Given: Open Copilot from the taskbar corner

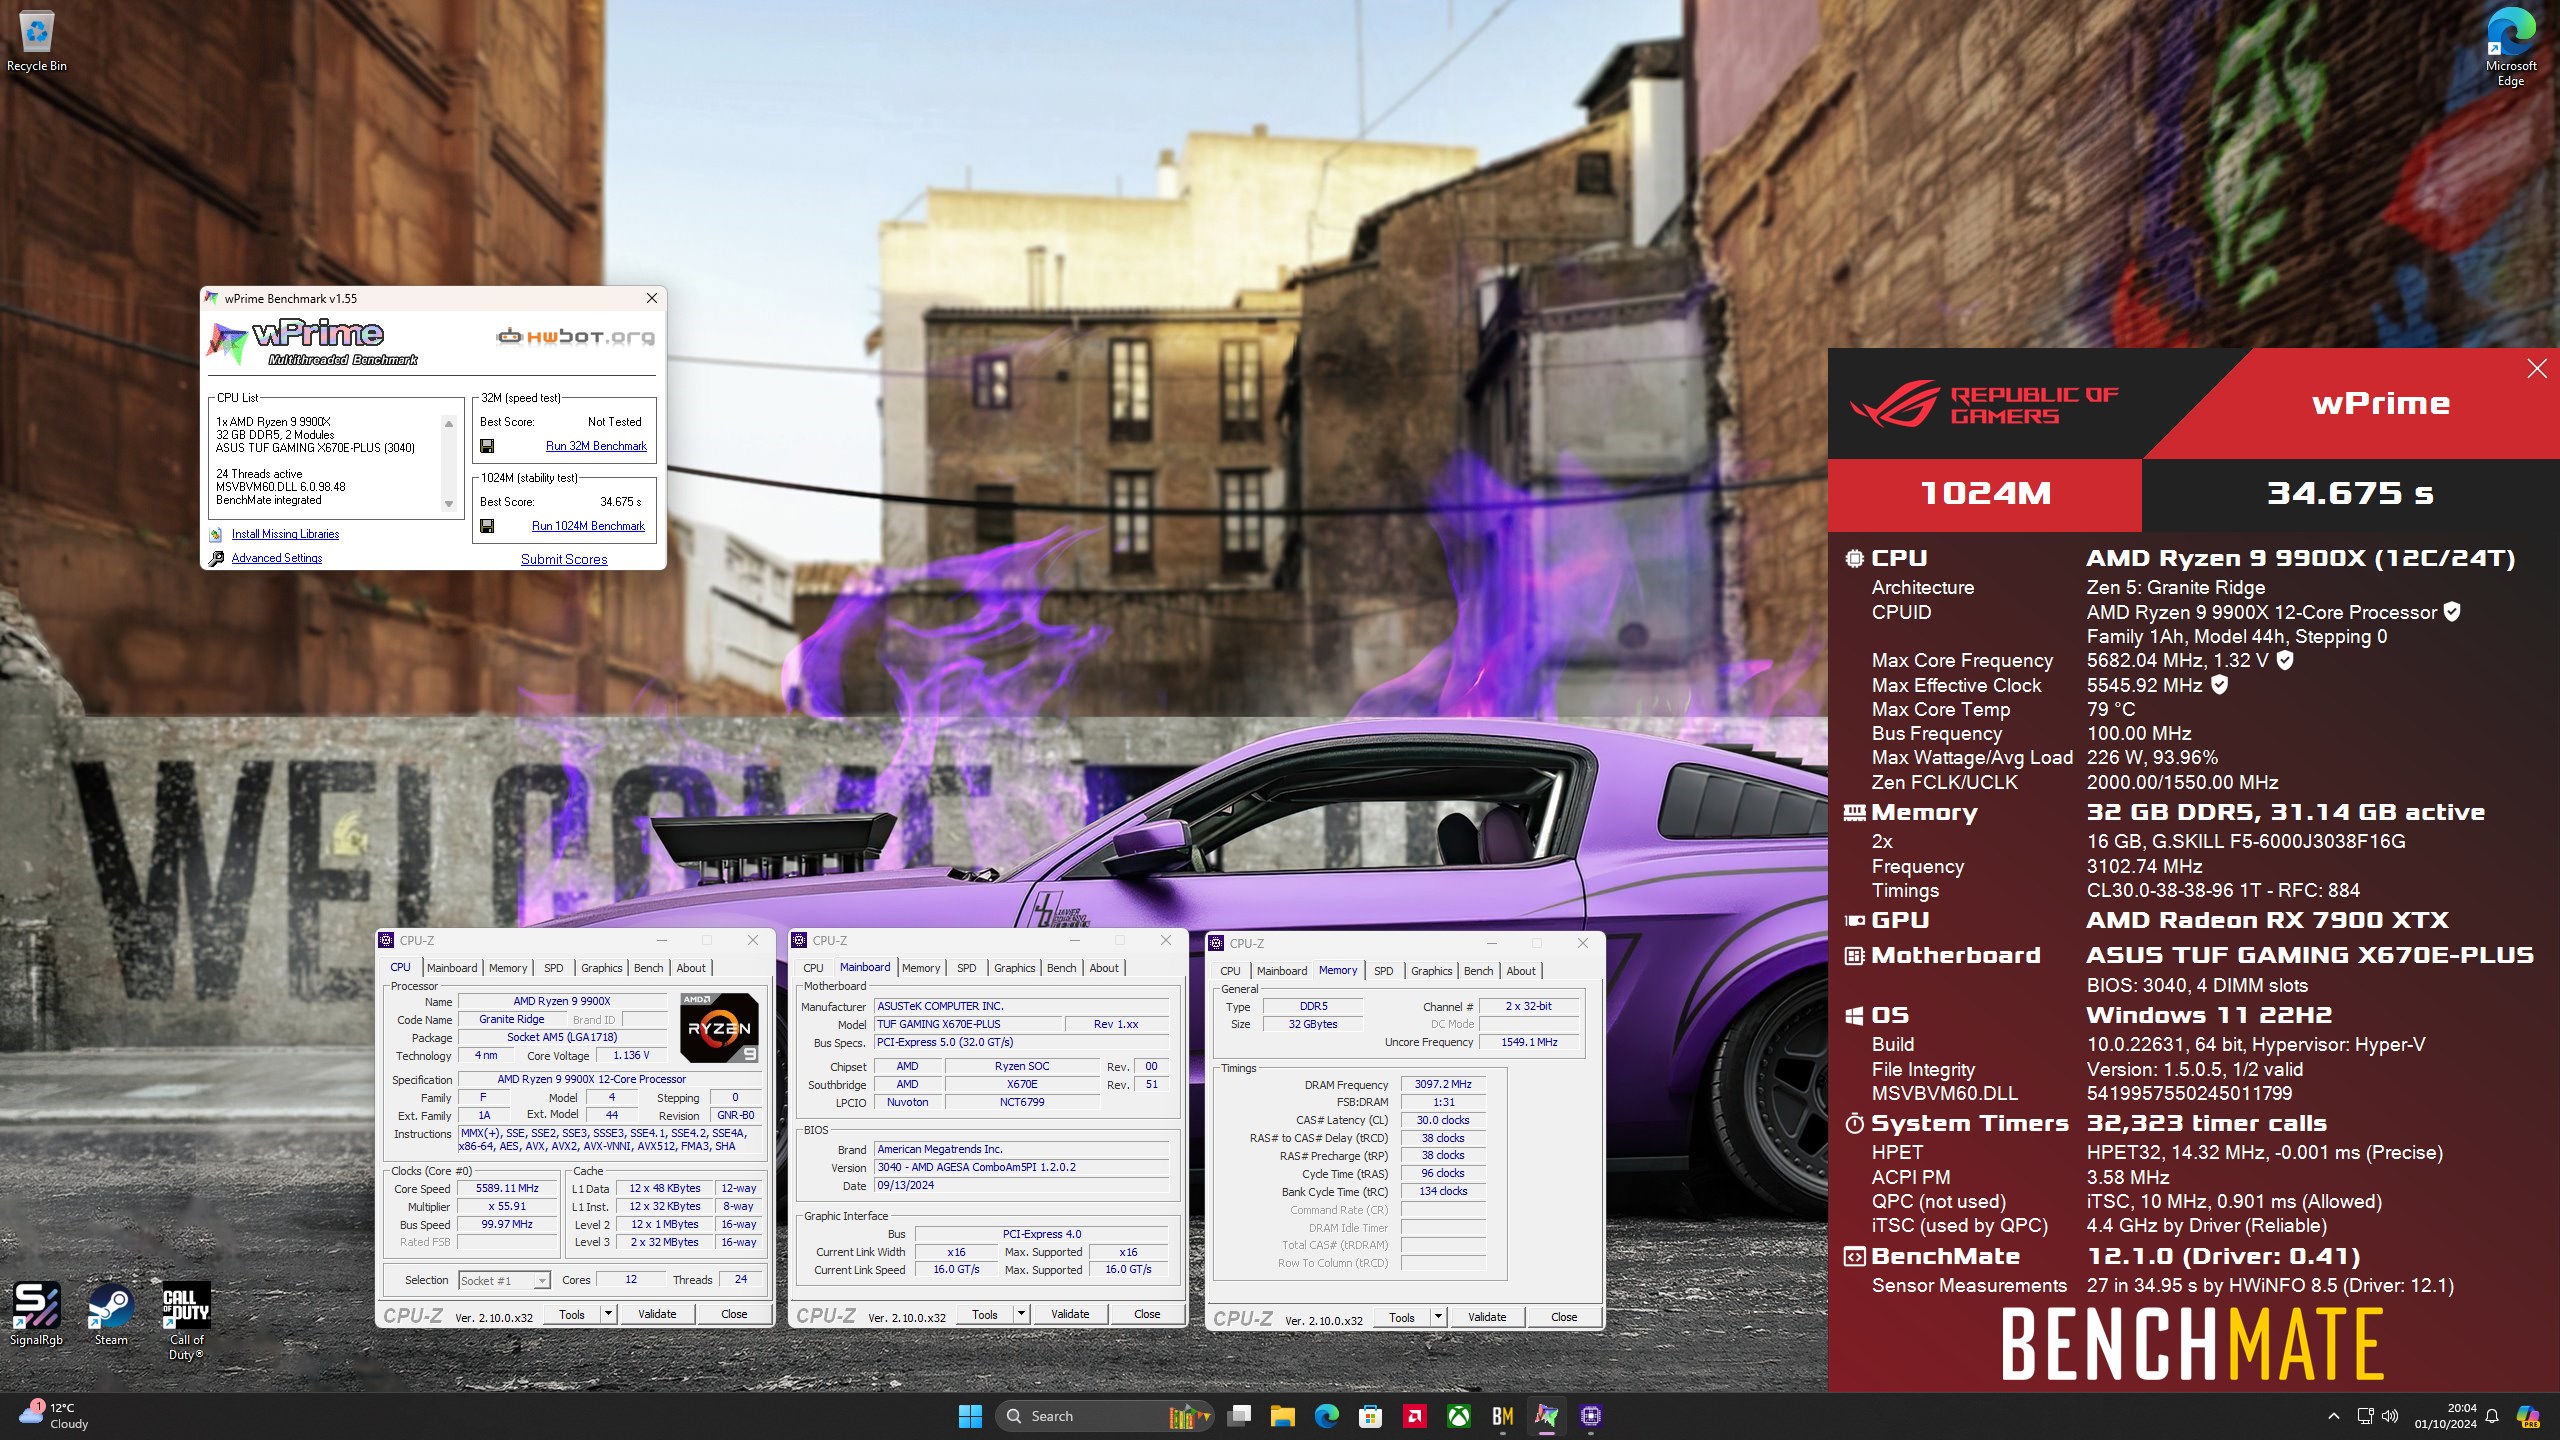Looking at the screenshot, I should pos(2529,1416).
